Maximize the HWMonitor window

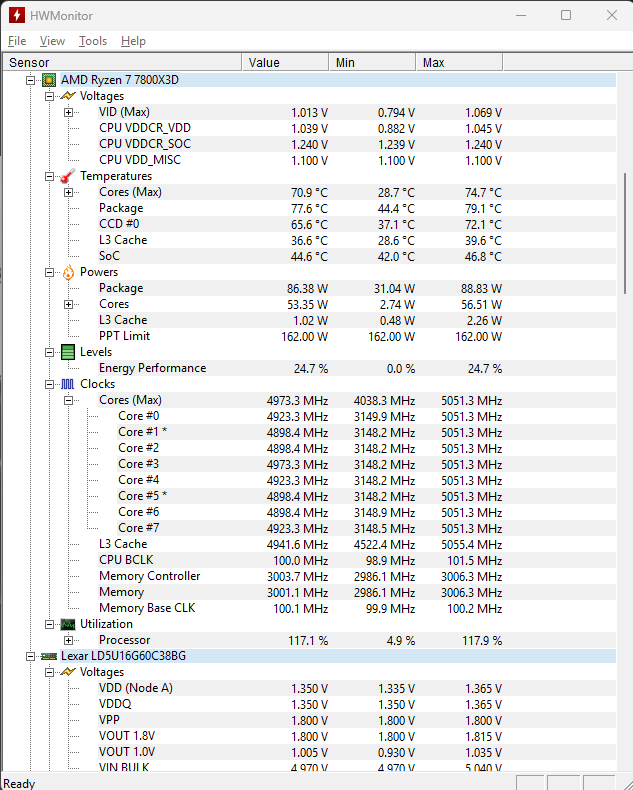[566, 15]
